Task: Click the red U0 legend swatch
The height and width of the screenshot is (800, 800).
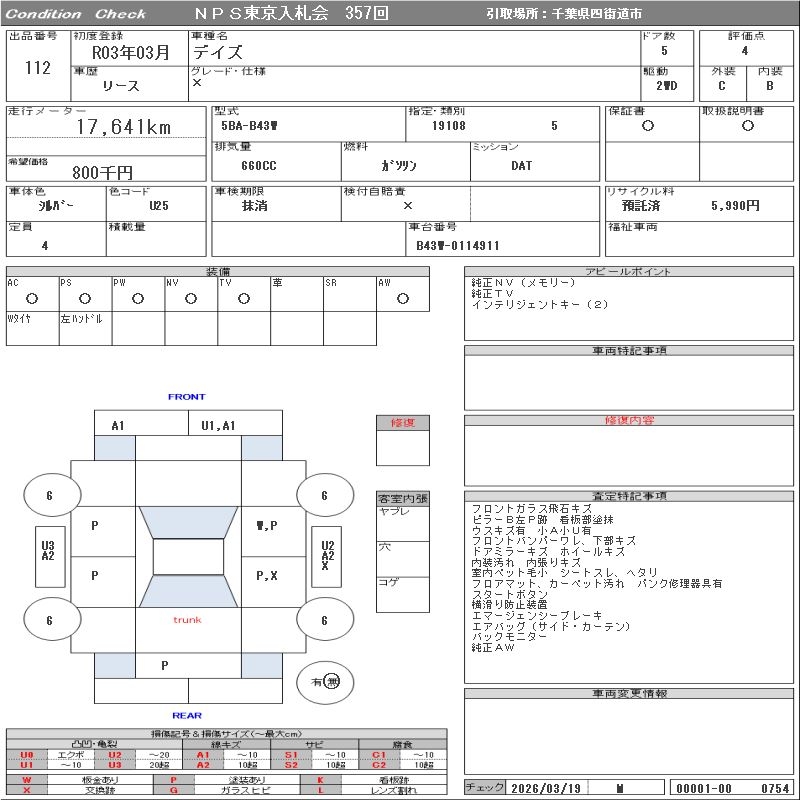Action: click(27, 755)
